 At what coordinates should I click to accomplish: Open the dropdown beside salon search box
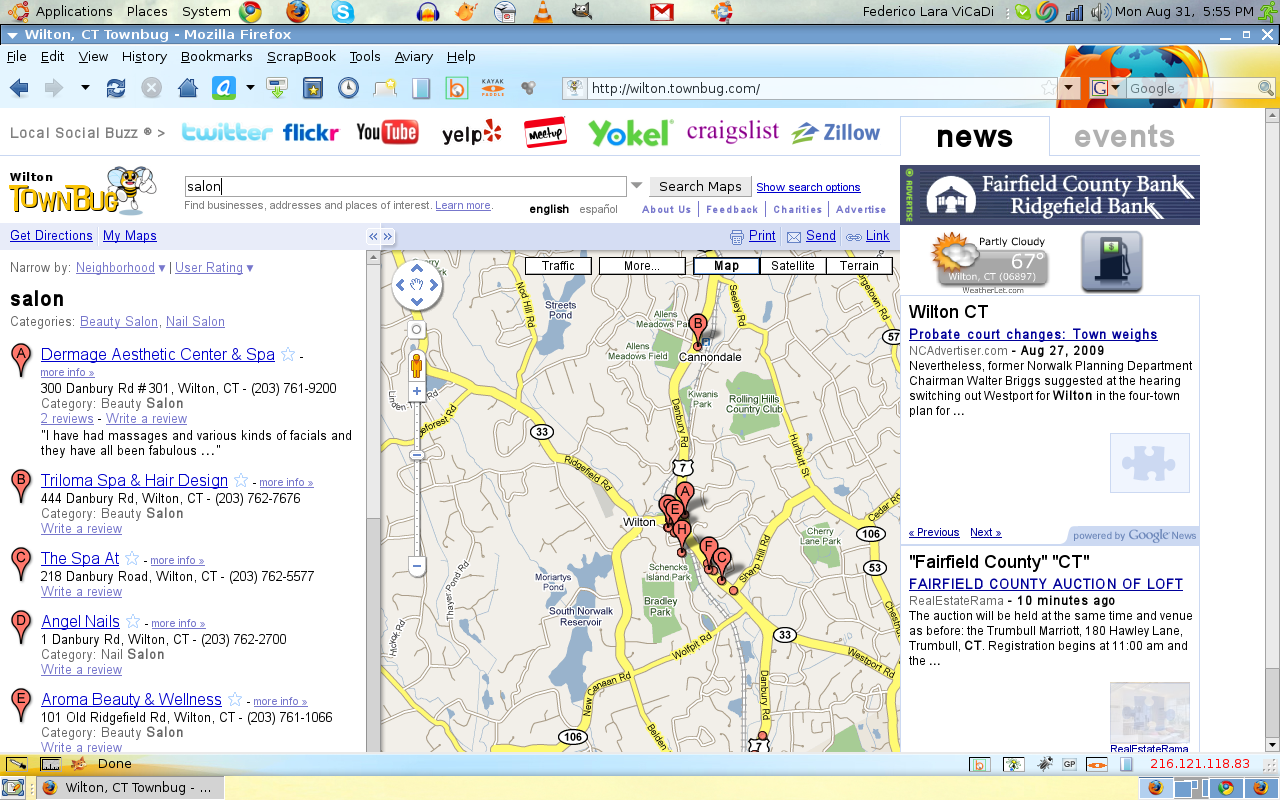(x=637, y=186)
